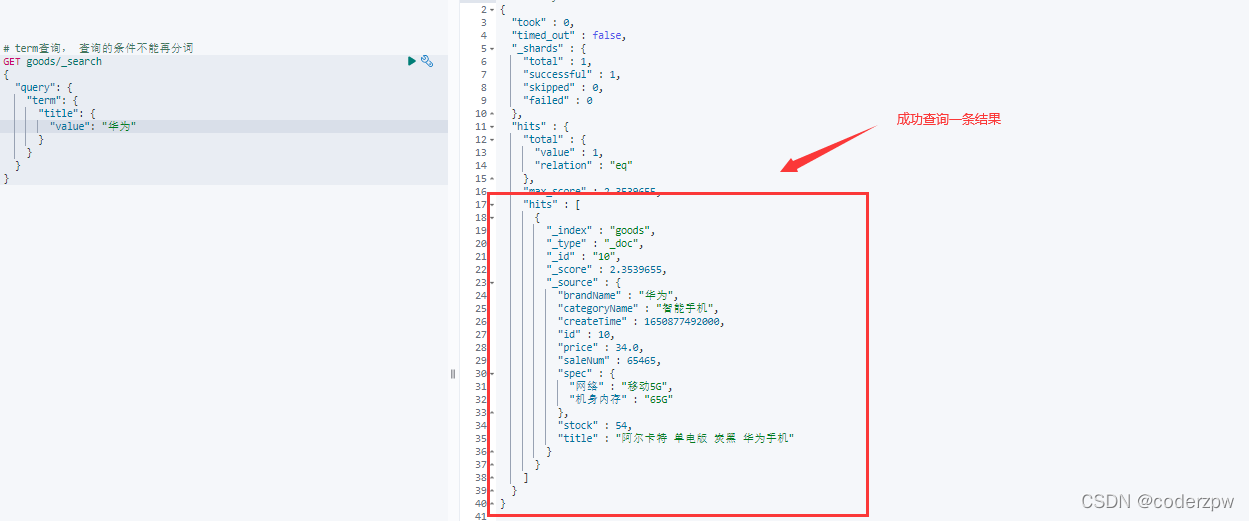Collapse the root object on line 2

point(491,9)
